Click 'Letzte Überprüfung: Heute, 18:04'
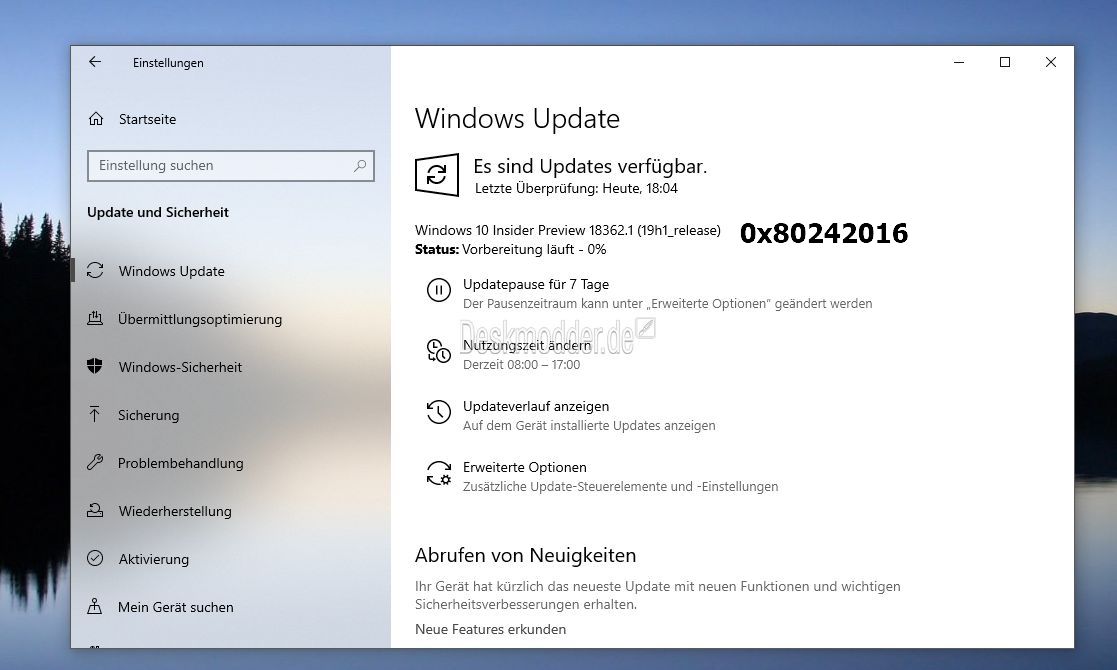This screenshot has height=670, width=1117. pyautogui.click(x=576, y=189)
